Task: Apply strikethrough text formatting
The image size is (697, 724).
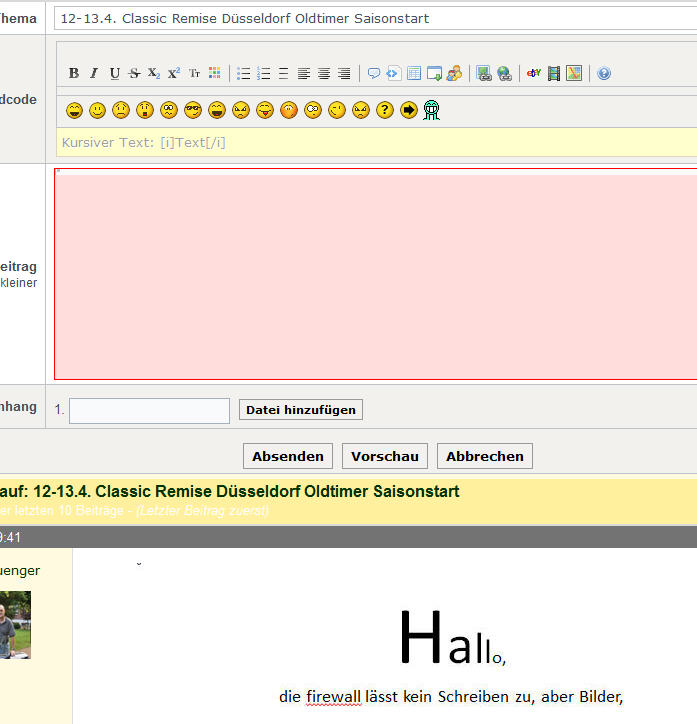Action: click(x=134, y=73)
